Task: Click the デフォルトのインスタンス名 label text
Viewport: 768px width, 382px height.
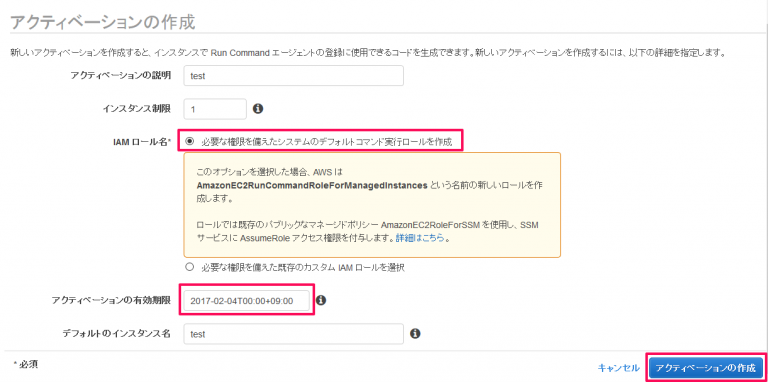Action: click(x=117, y=334)
